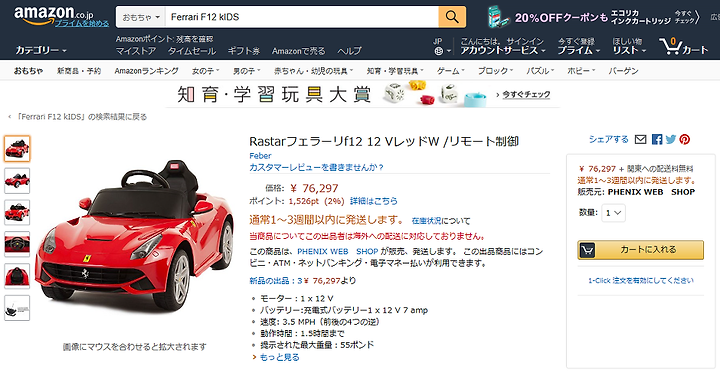Click the 新品の出品：3 link

(x=276, y=281)
